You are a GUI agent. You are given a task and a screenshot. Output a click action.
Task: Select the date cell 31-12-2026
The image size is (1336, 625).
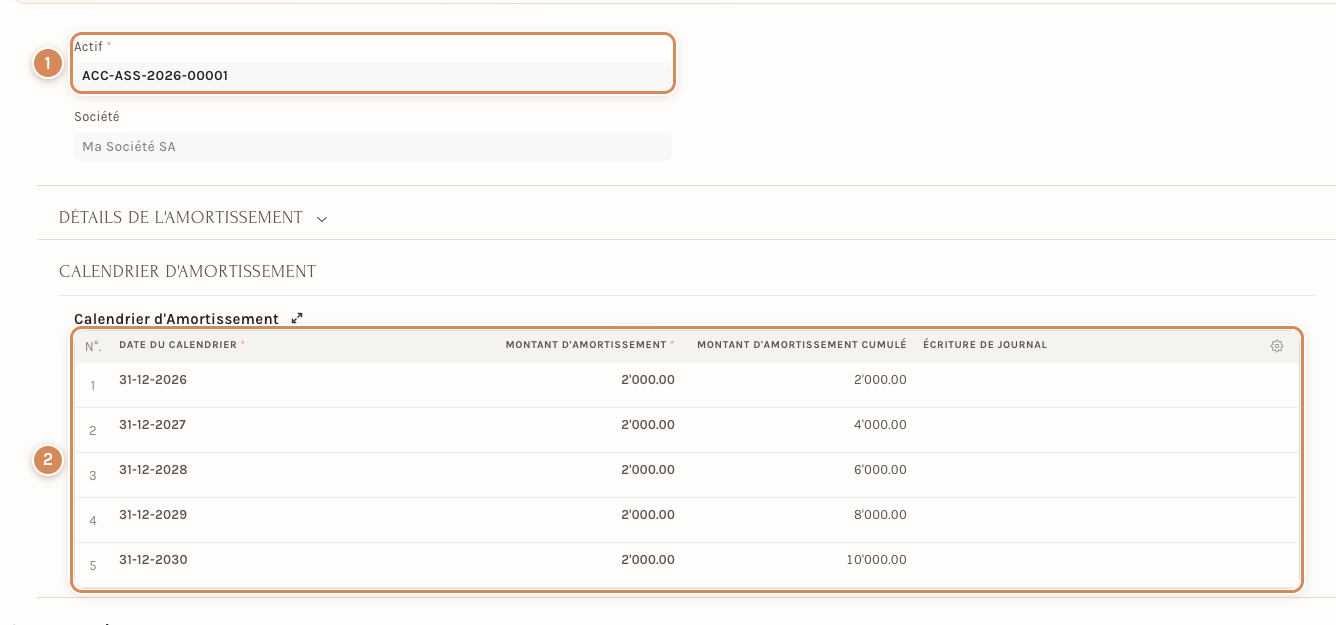(x=153, y=380)
